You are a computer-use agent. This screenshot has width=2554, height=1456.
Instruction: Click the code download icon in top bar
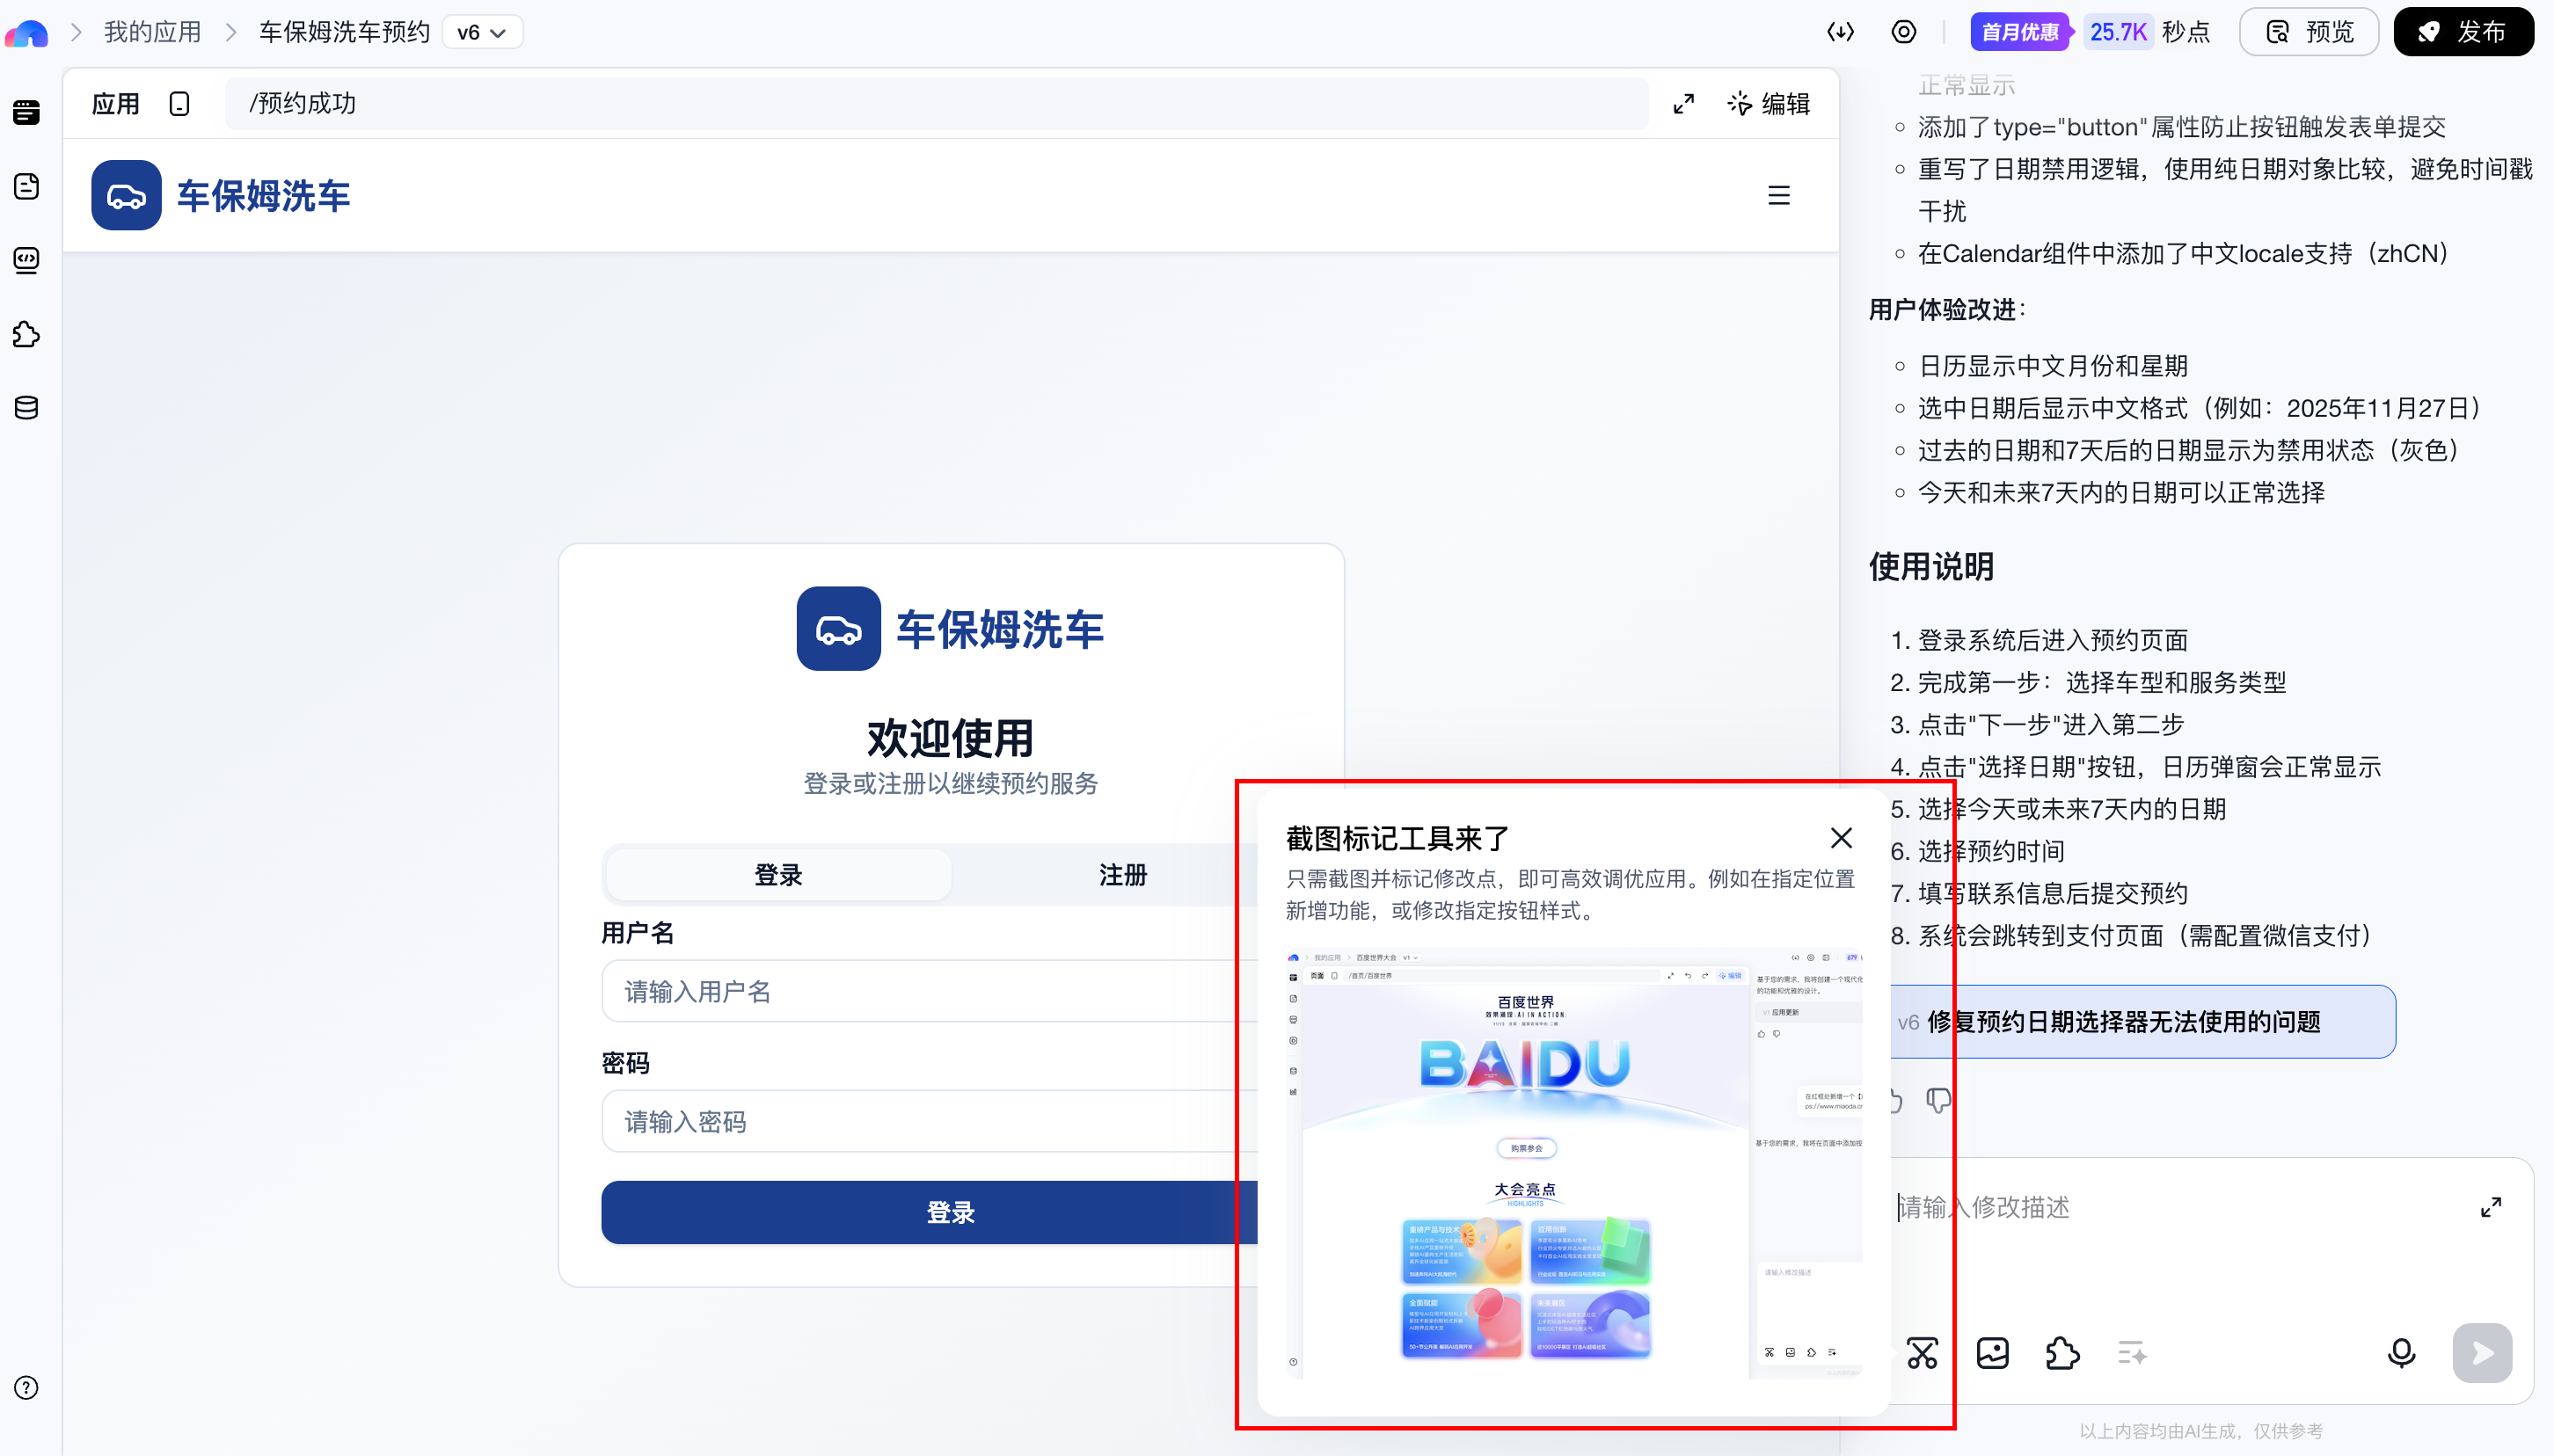1840,32
